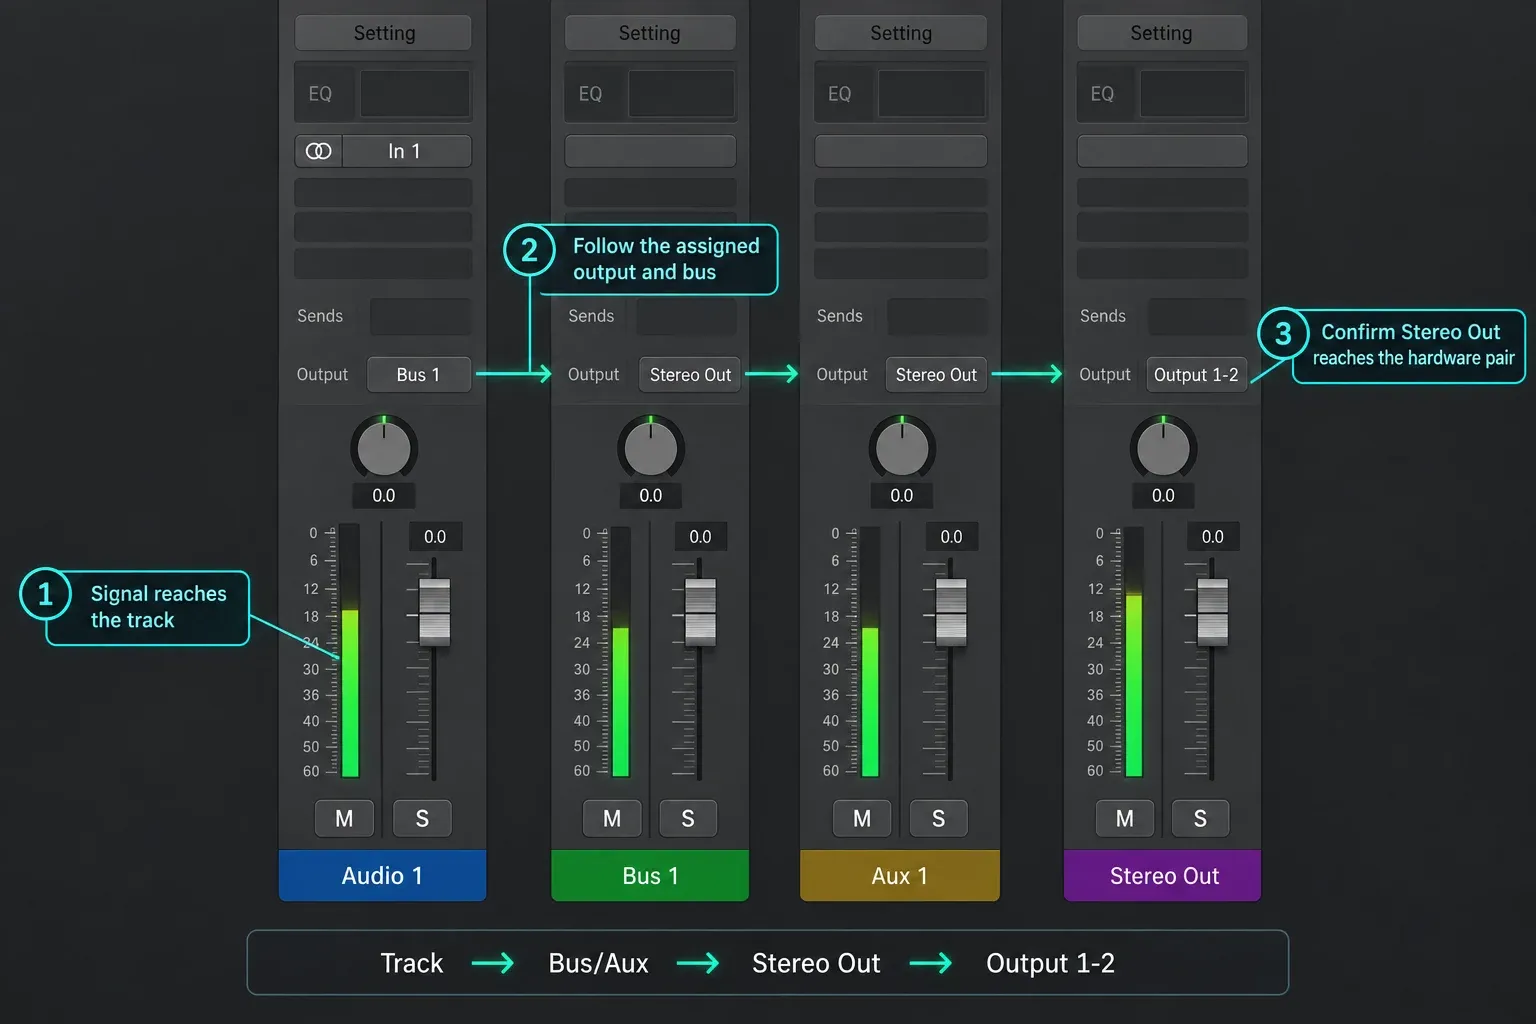Click the Setting button on Aux 1 strip

901,33
